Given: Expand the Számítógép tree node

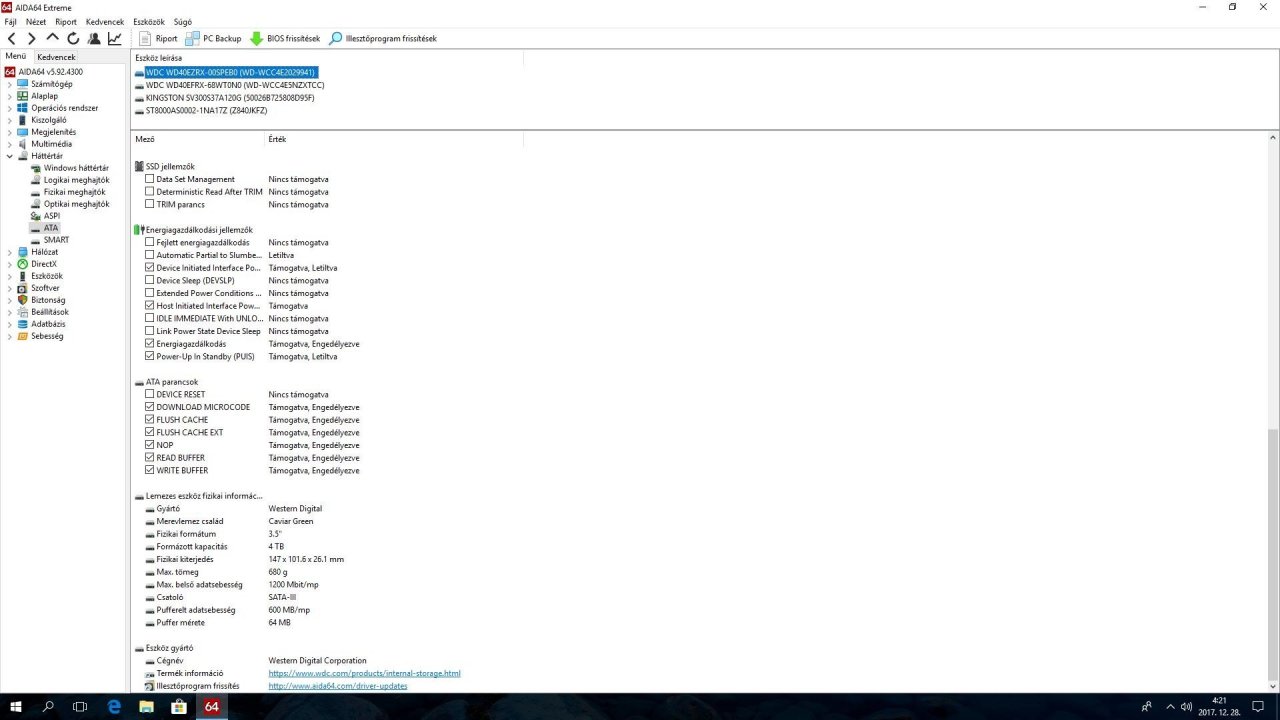Looking at the screenshot, I should (10, 84).
